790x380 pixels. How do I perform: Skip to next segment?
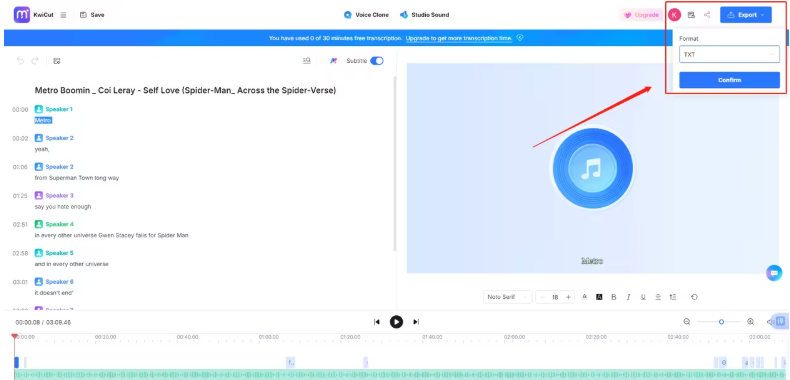tap(416, 322)
